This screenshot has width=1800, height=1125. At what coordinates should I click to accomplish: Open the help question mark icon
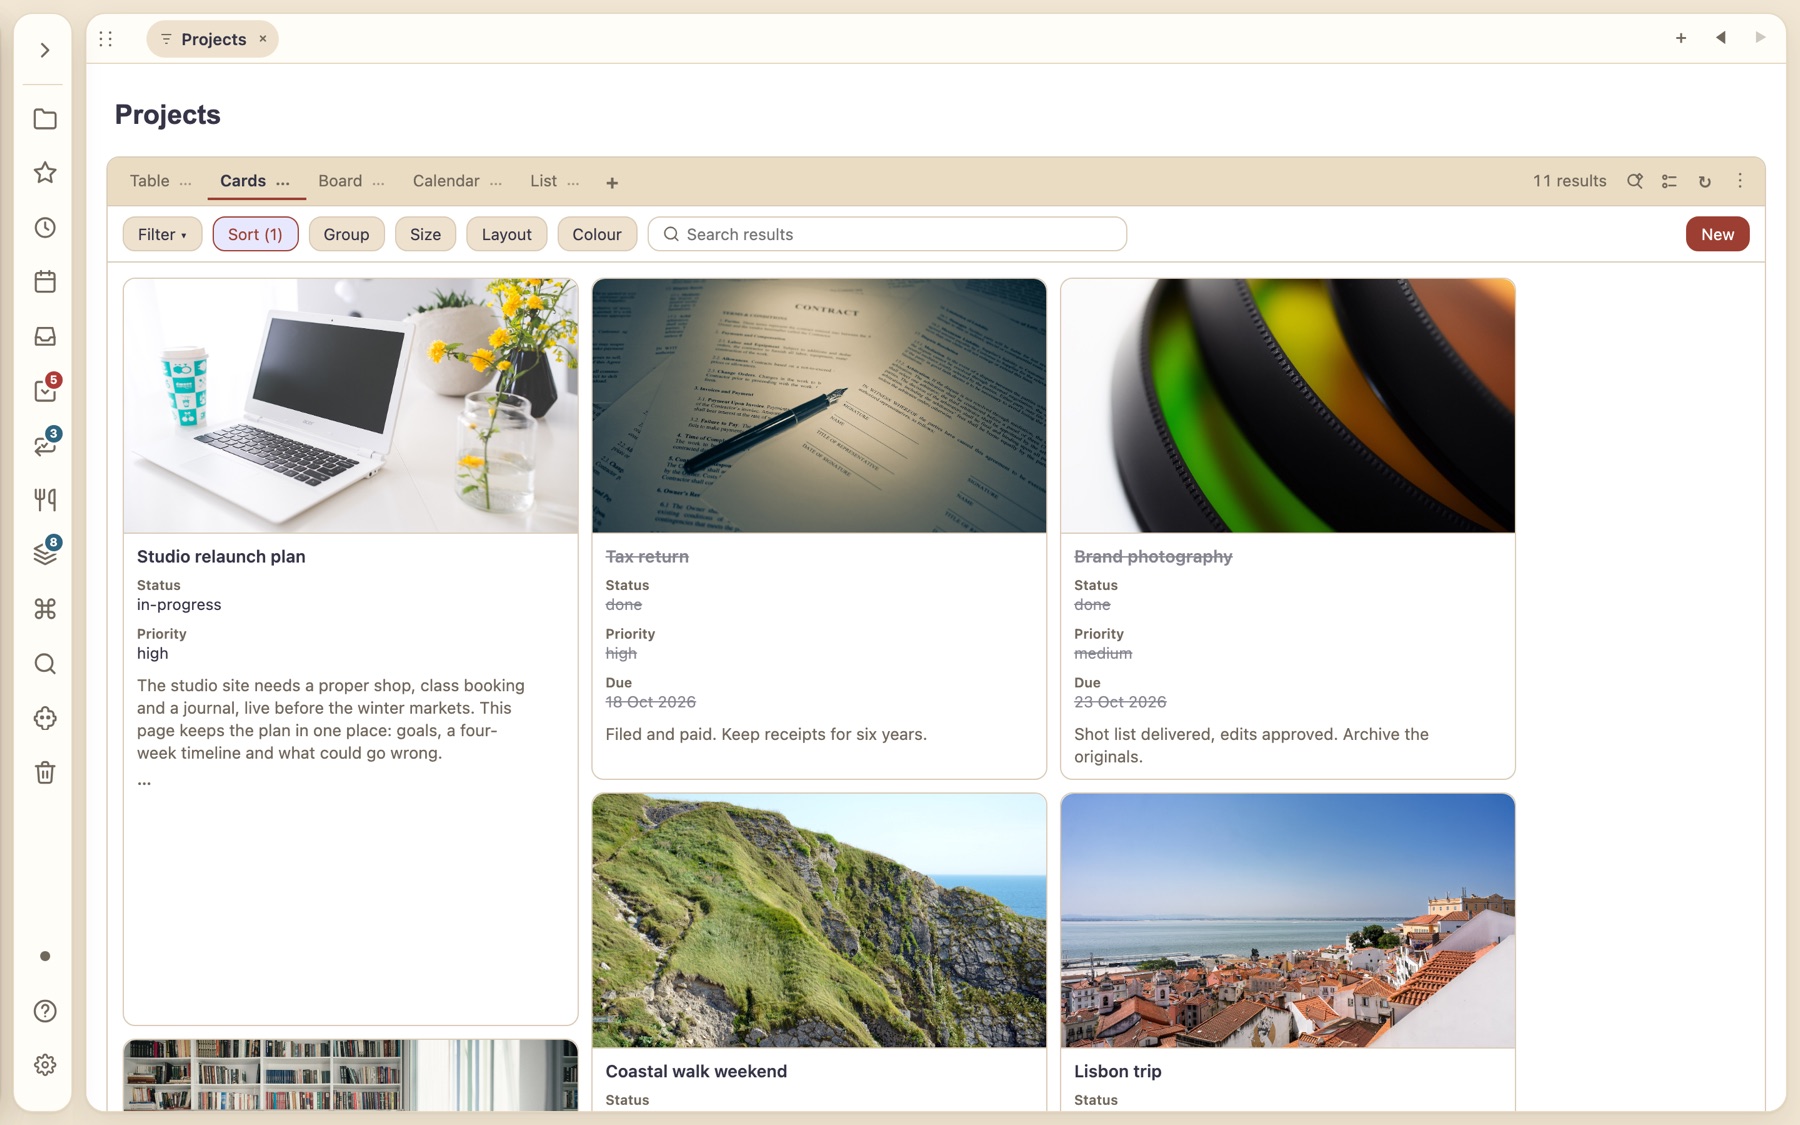(45, 1011)
